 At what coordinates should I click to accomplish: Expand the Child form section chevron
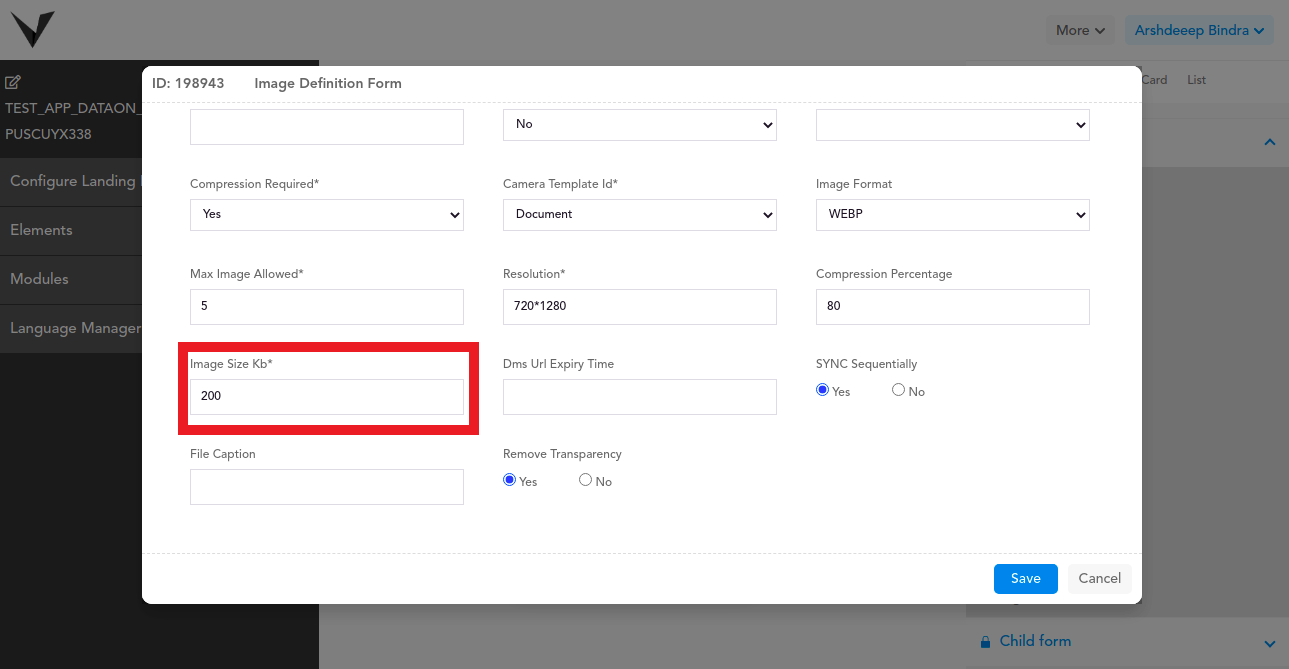[1270, 643]
